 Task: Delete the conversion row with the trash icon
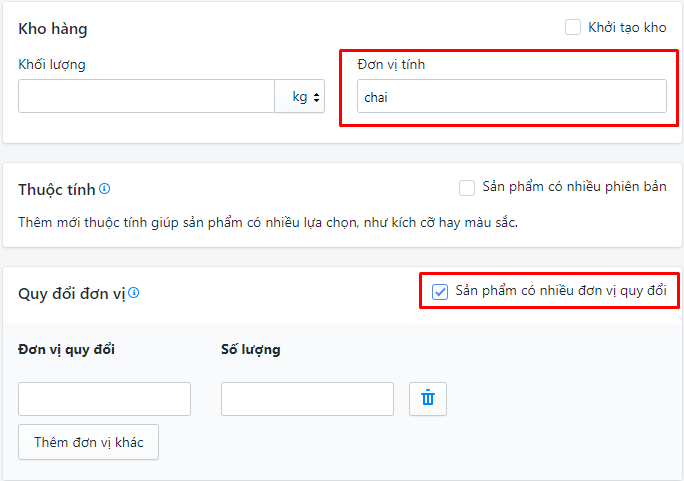pos(428,399)
